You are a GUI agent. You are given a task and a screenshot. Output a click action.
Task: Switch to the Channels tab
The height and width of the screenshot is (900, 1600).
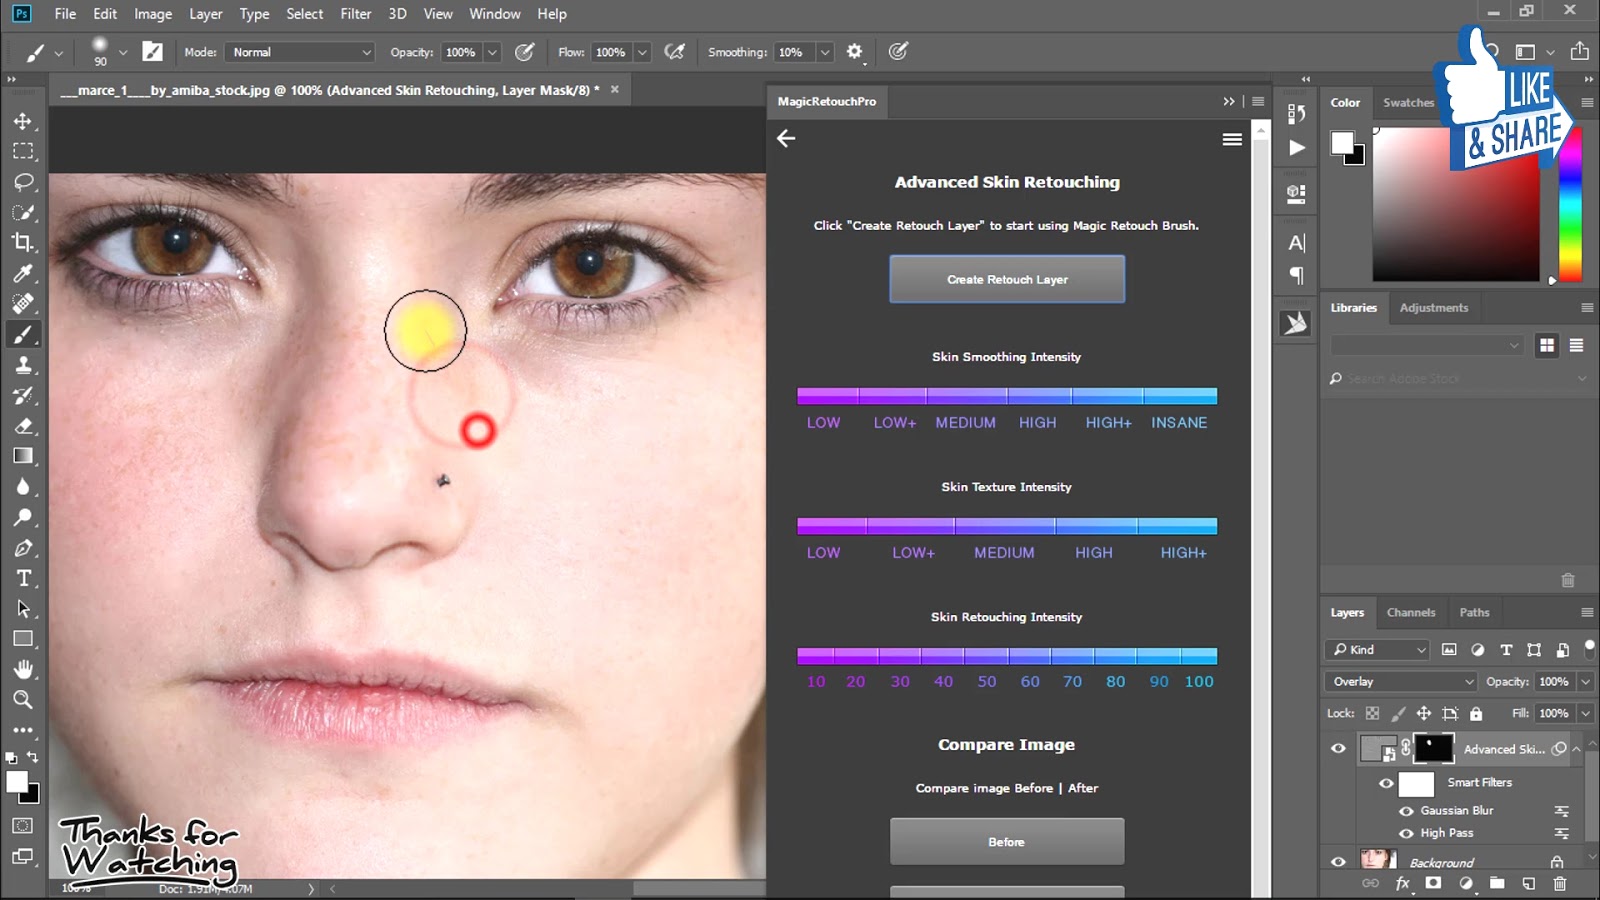pyautogui.click(x=1411, y=612)
